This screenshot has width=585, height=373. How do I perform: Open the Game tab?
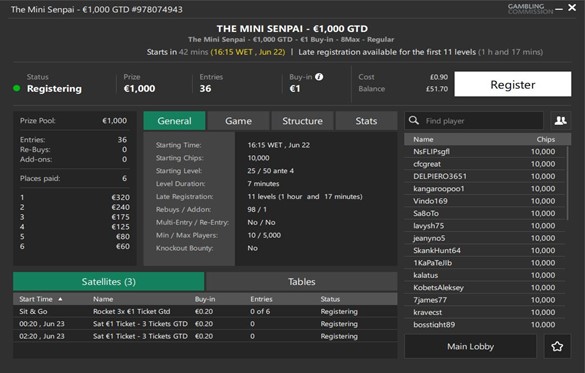[238, 121]
